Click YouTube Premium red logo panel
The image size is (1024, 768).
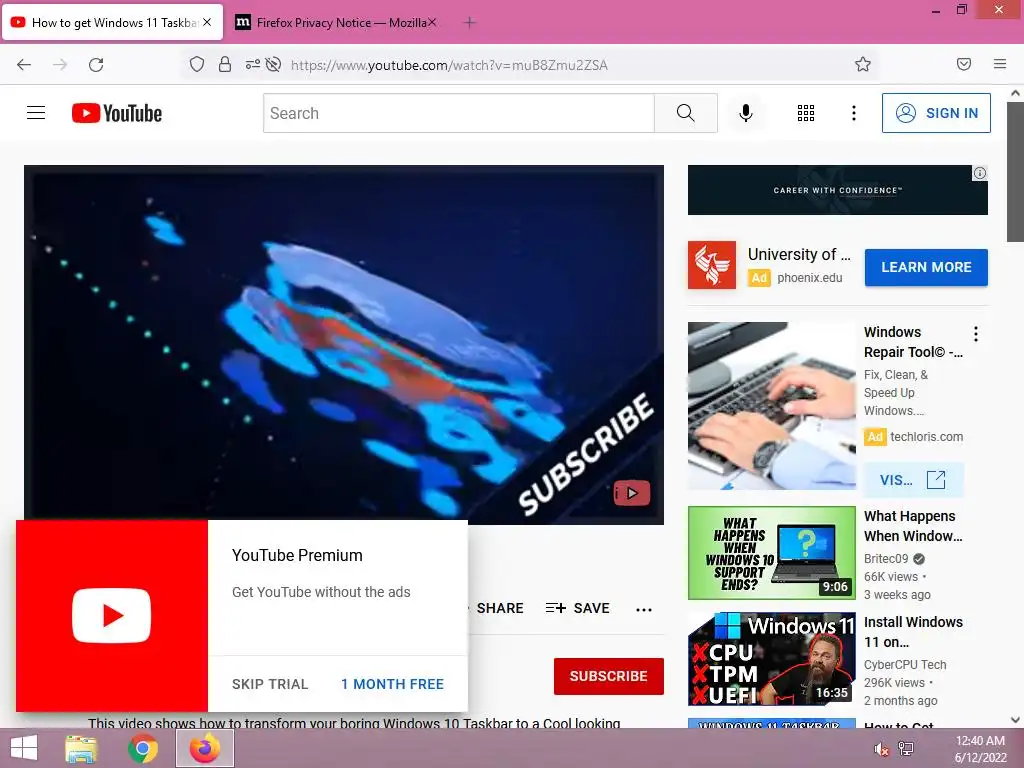pyautogui.click(x=112, y=616)
